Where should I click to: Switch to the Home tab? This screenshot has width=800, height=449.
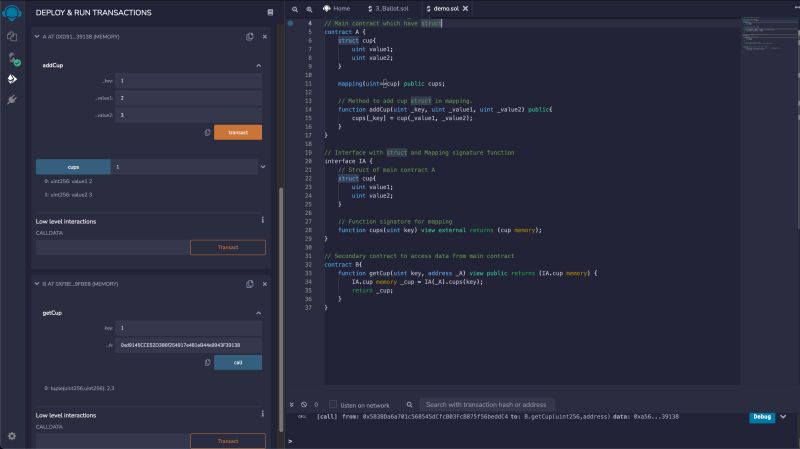click(337, 9)
